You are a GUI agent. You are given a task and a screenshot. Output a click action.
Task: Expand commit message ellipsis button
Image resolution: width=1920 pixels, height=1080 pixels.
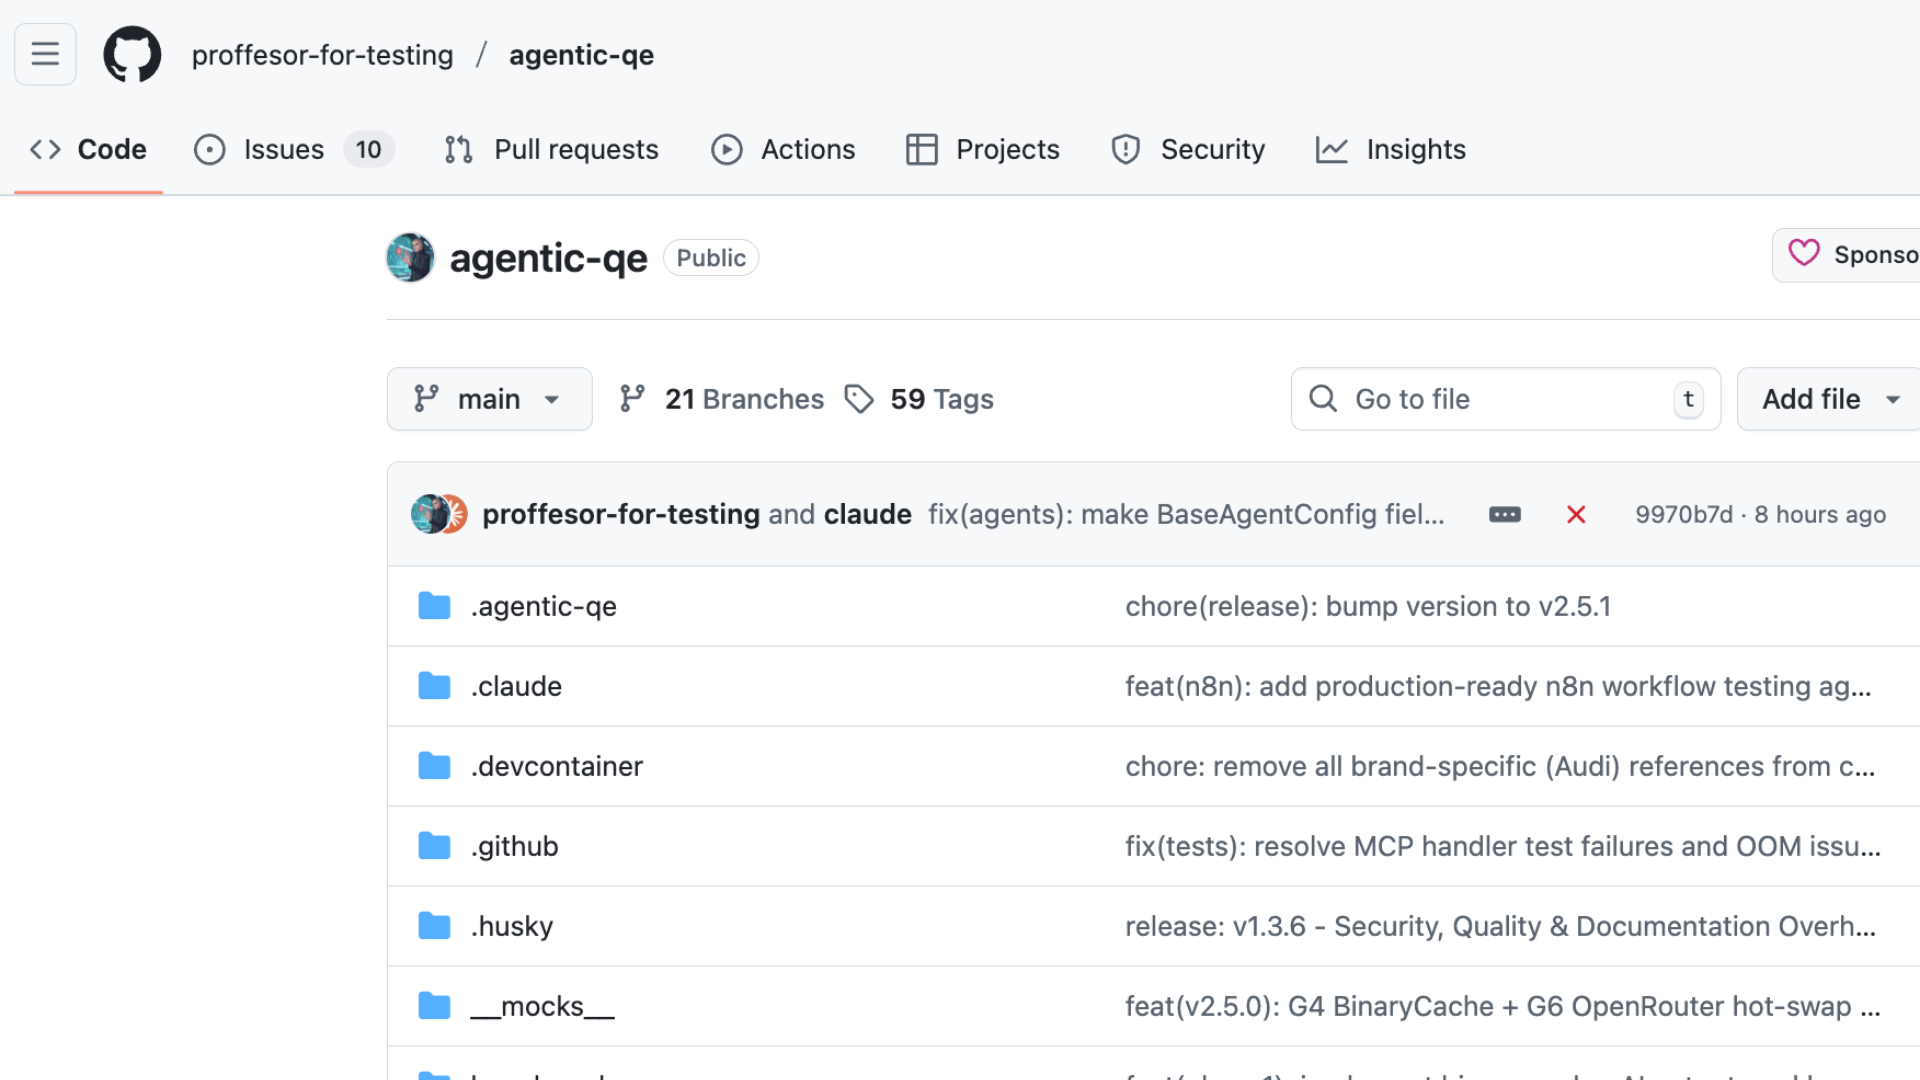tap(1504, 514)
